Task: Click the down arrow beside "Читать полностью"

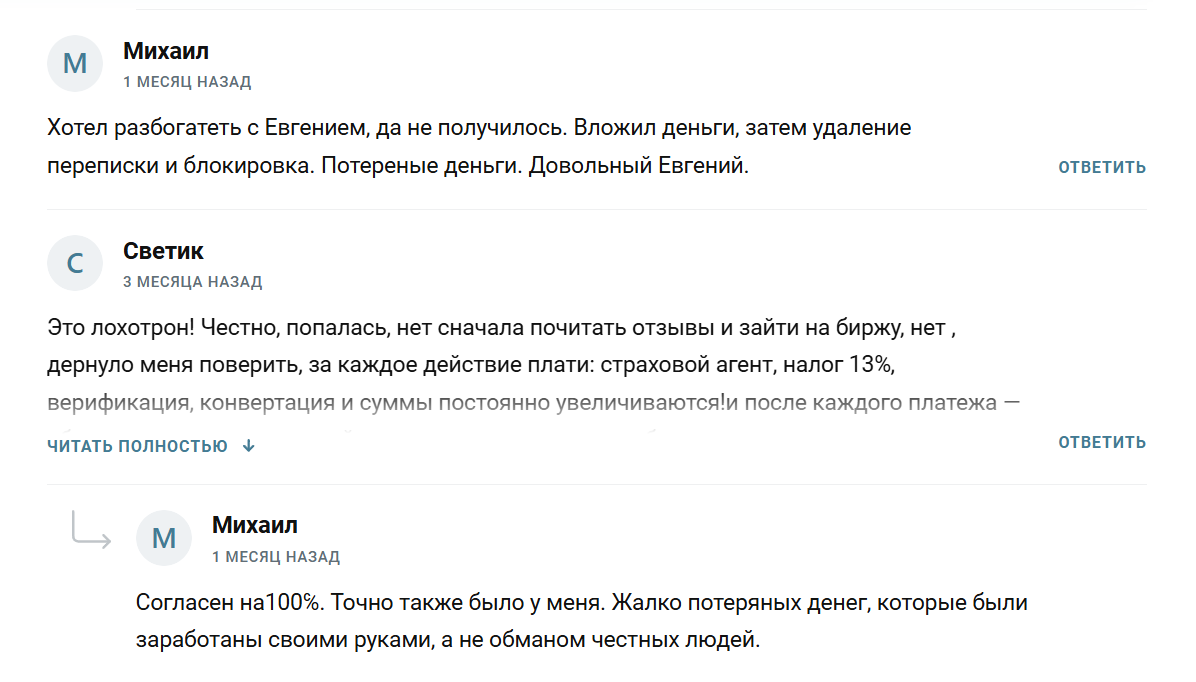Action: pos(249,446)
